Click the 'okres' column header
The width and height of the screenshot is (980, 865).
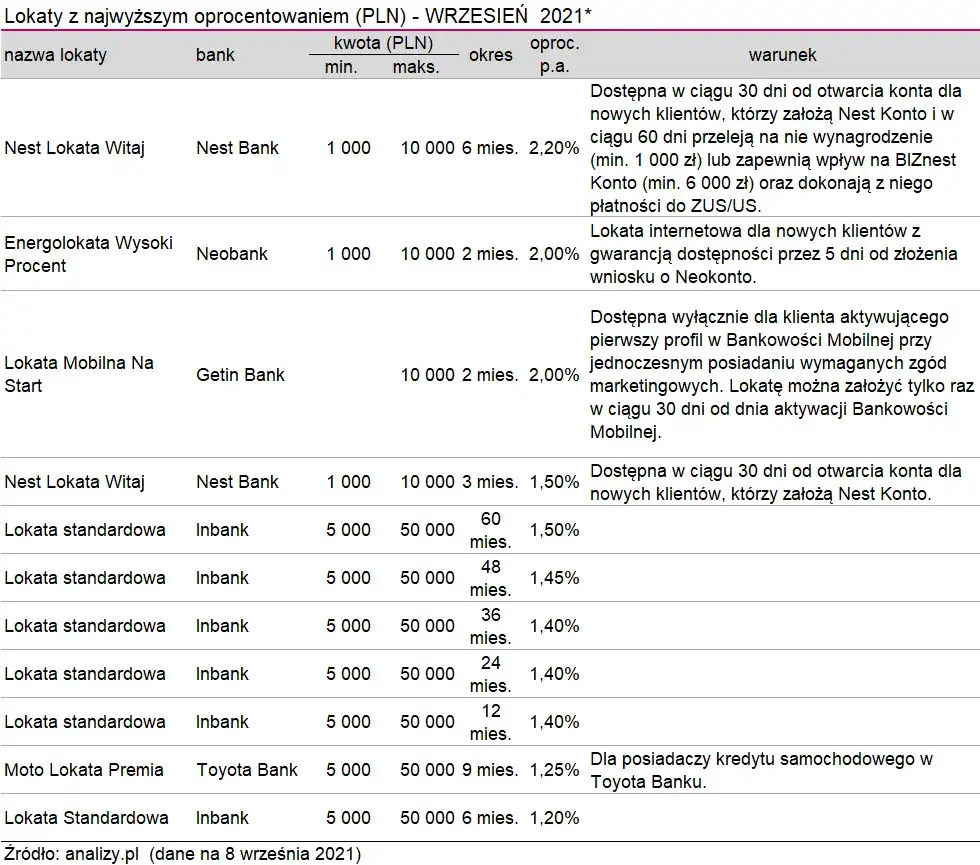[491, 55]
